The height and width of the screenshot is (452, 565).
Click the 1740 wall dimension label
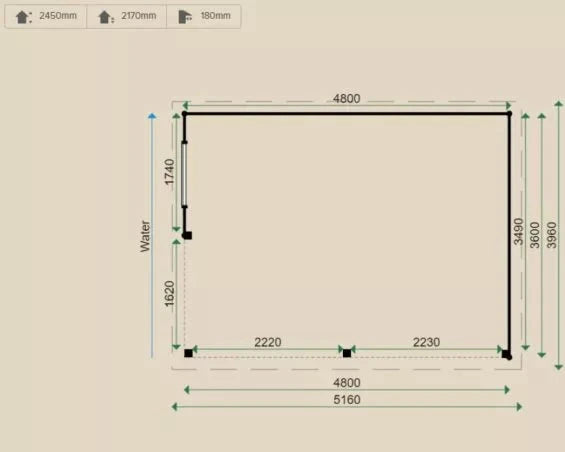(x=169, y=172)
